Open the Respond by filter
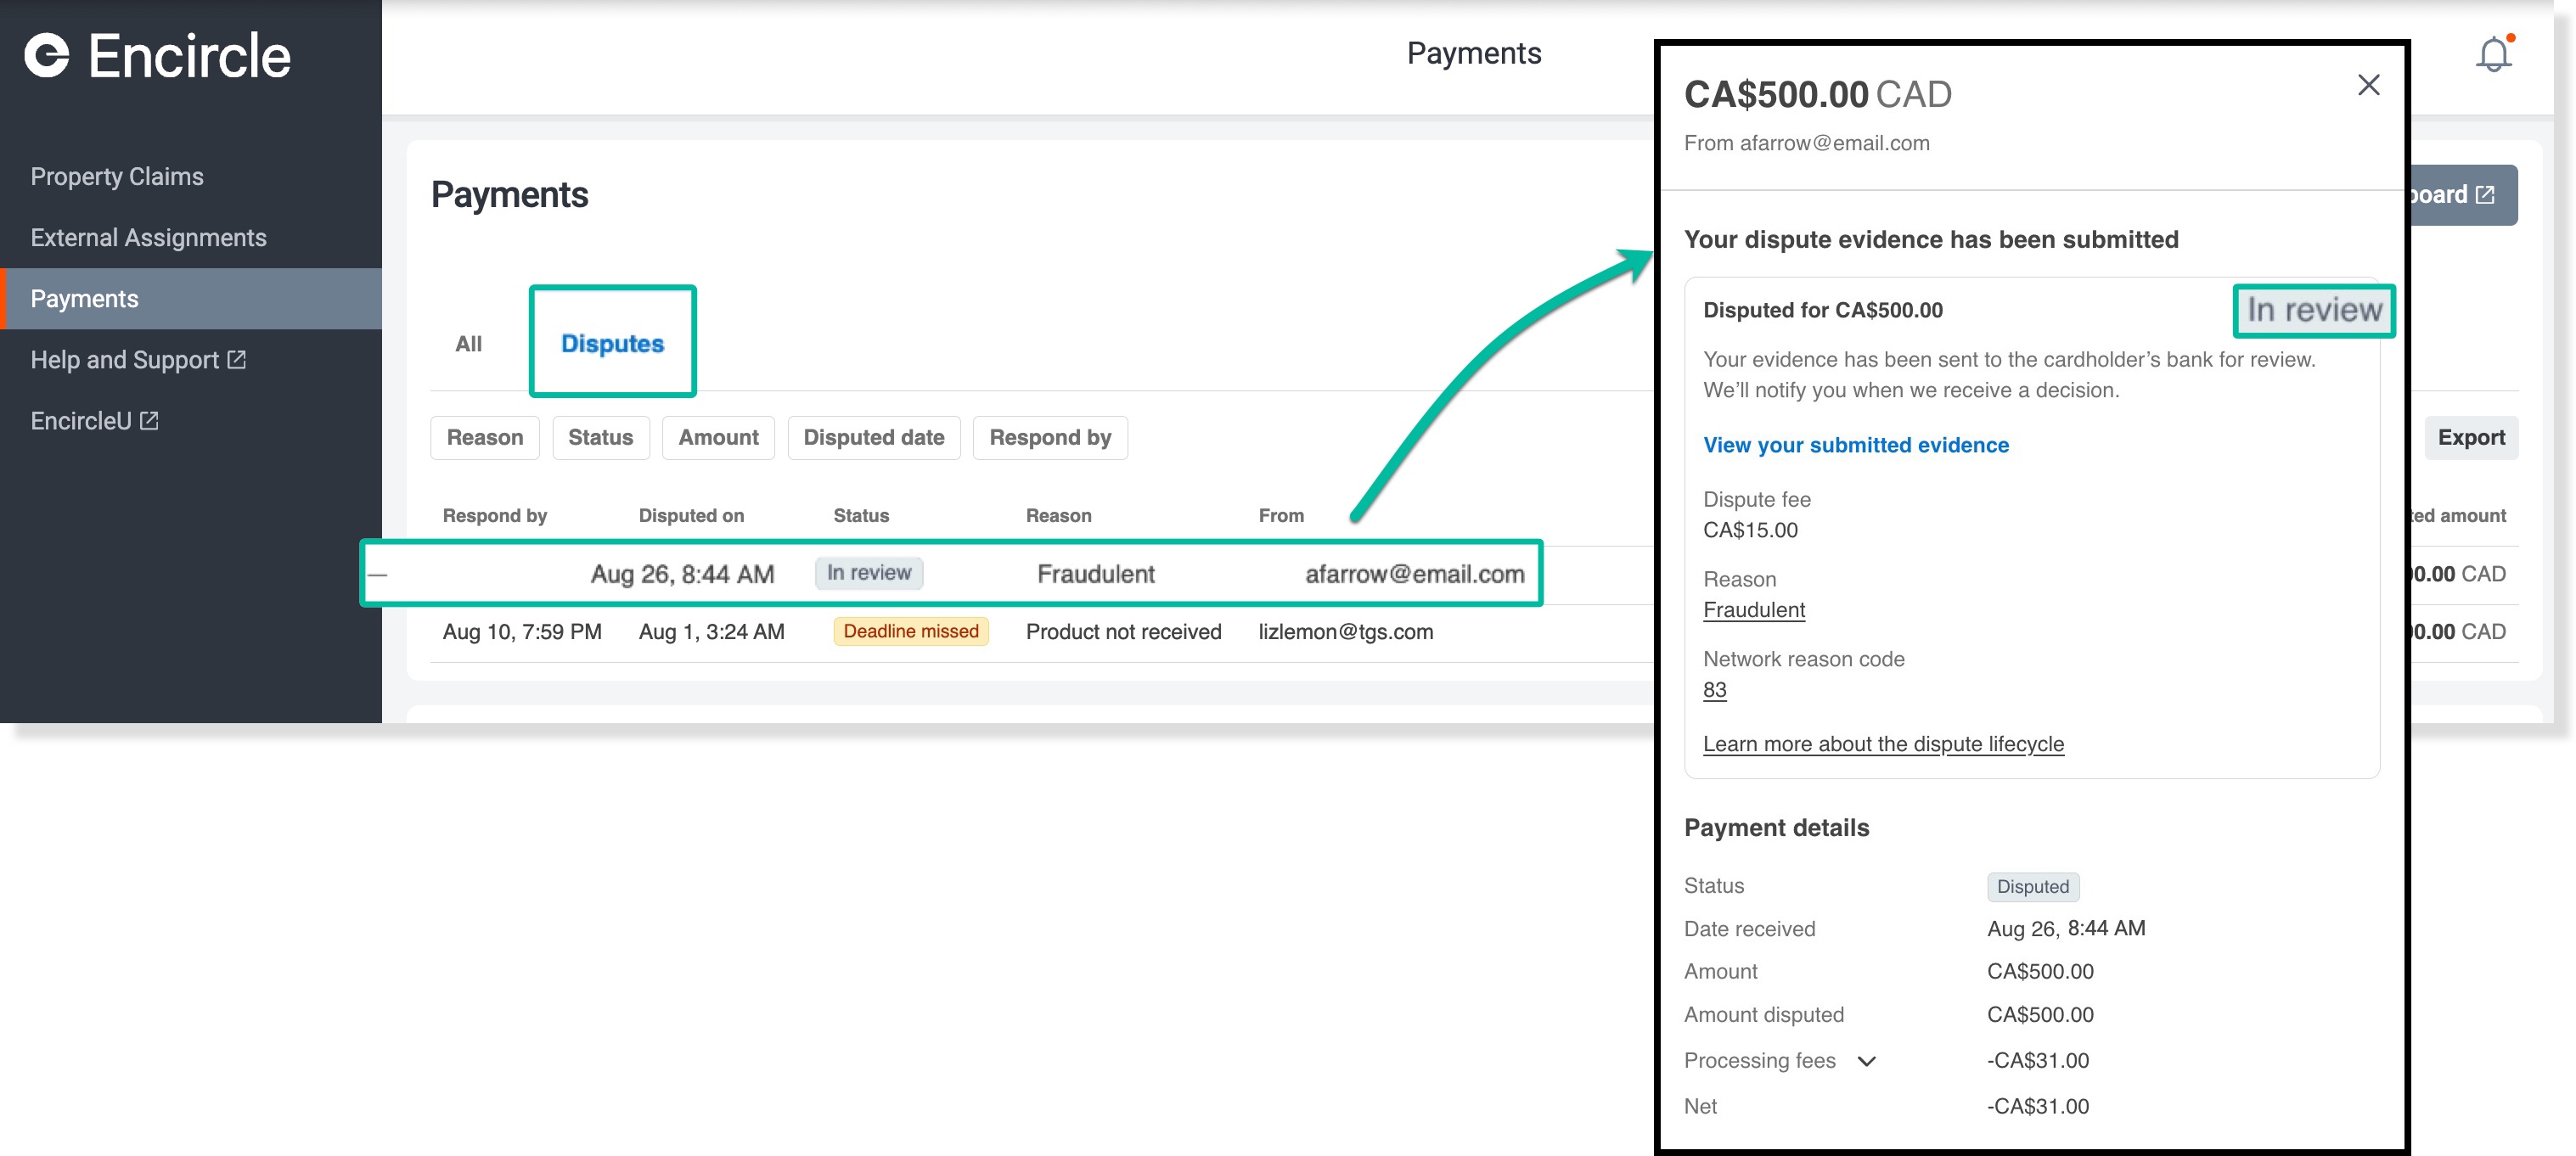The image size is (2576, 1156). pos(1049,438)
